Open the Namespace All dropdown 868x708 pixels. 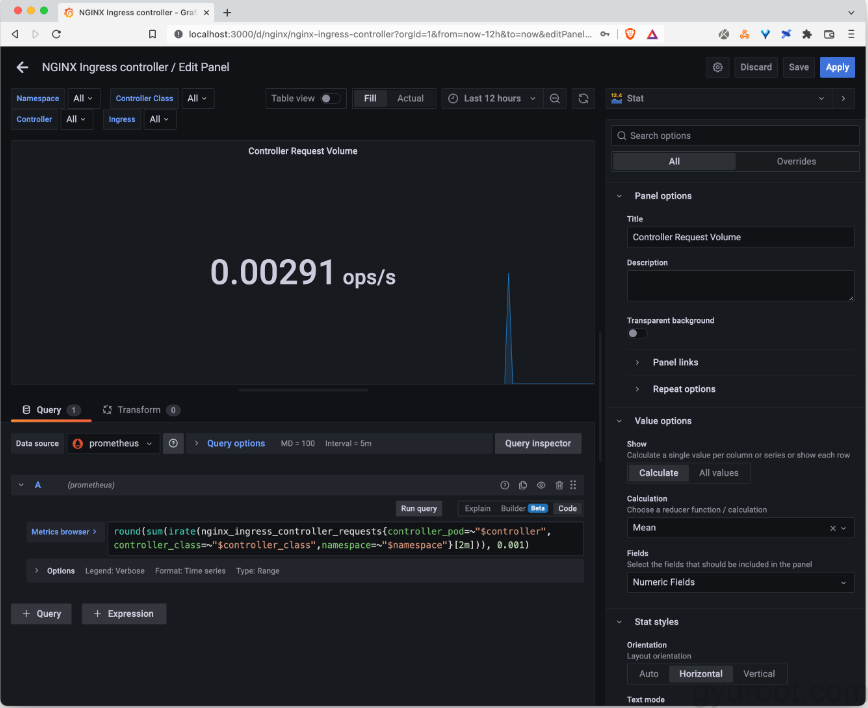pos(83,99)
